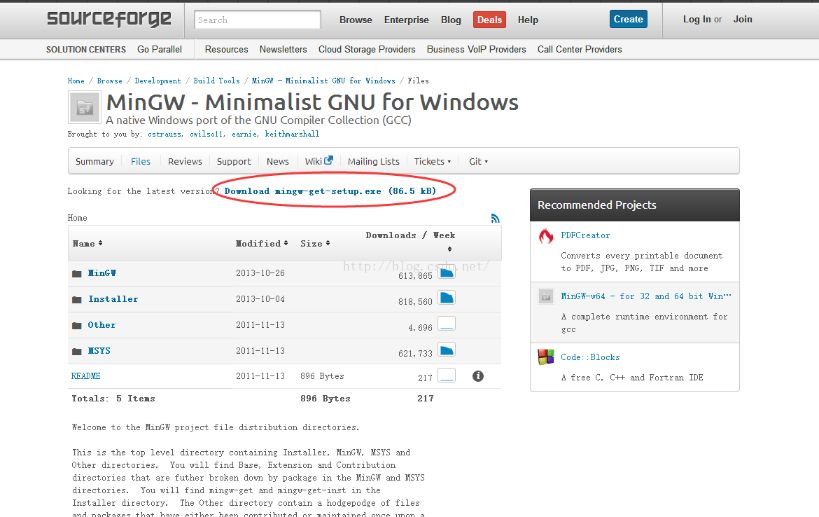The width and height of the screenshot is (819, 517).
Task: Sort files by Name column
Action: 87,243
